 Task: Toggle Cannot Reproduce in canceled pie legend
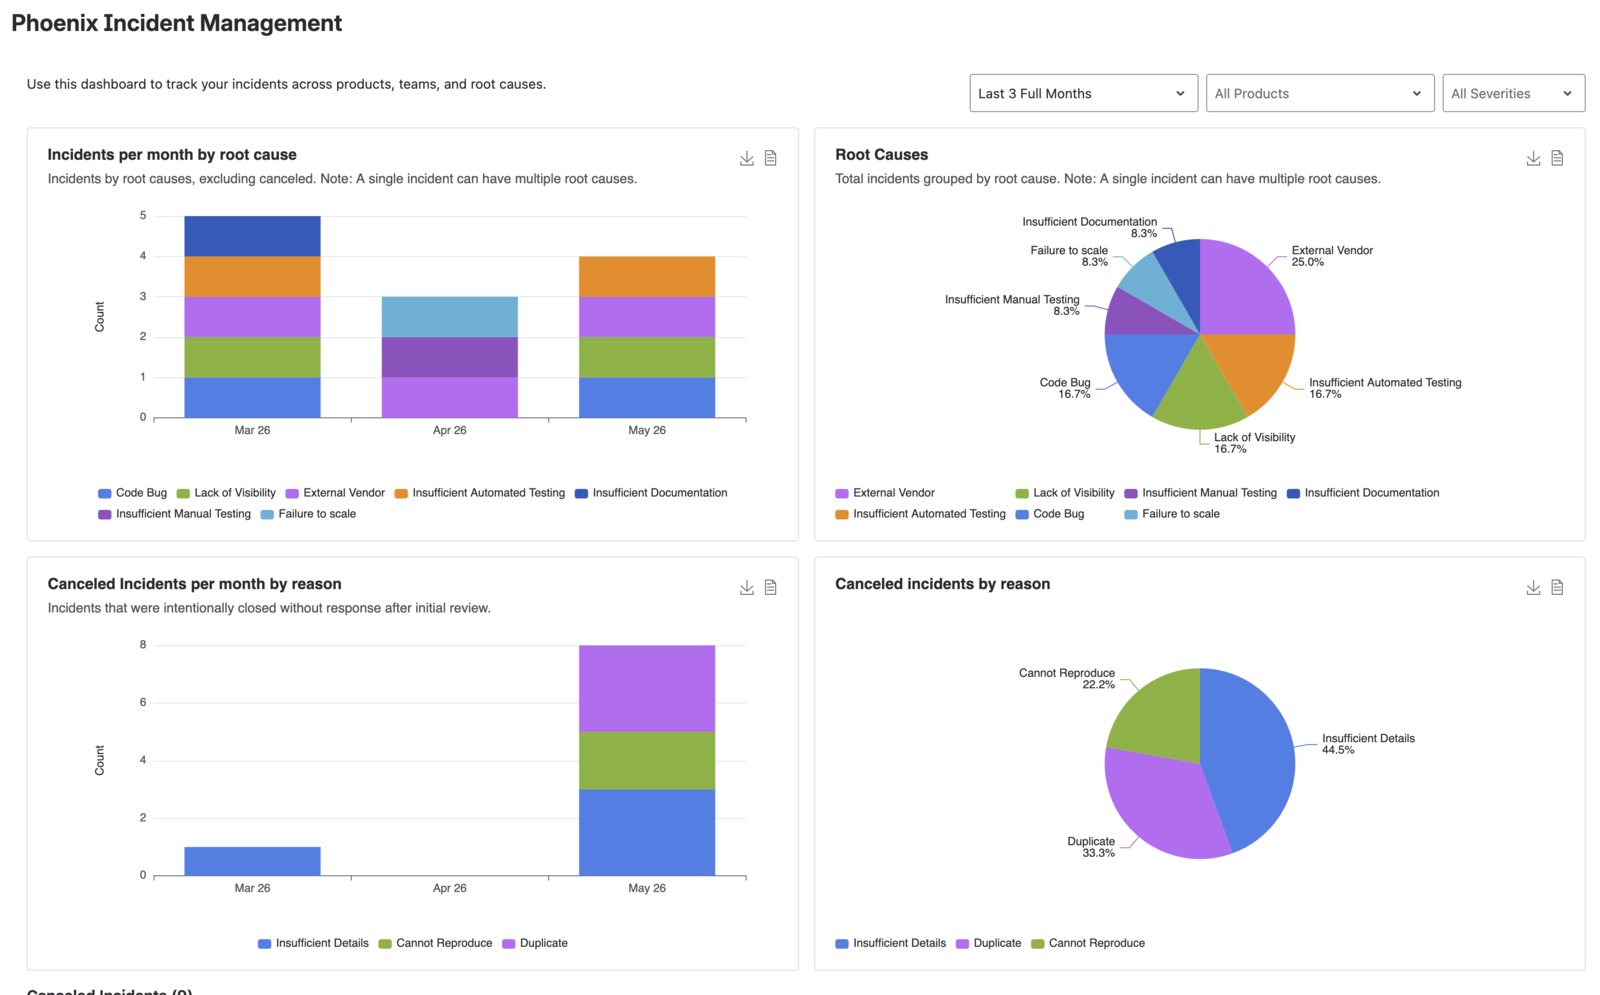coord(1088,943)
